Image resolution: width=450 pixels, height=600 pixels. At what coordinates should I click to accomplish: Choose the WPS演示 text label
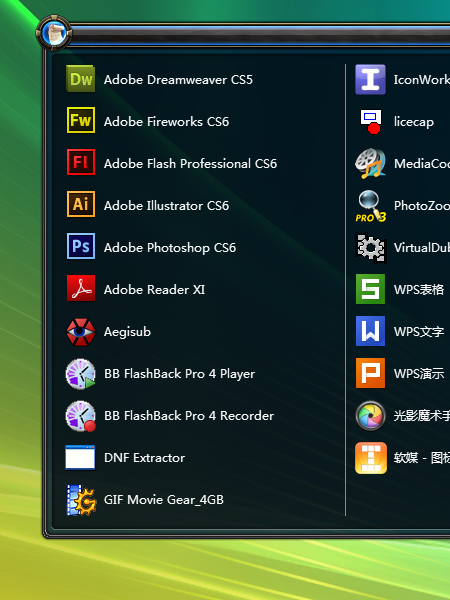click(419, 373)
